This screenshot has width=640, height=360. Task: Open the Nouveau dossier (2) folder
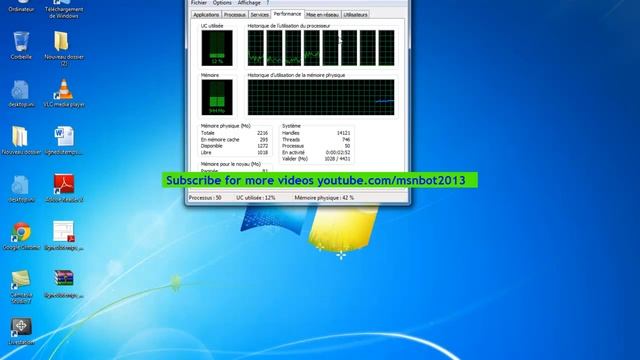pos(64,48)
